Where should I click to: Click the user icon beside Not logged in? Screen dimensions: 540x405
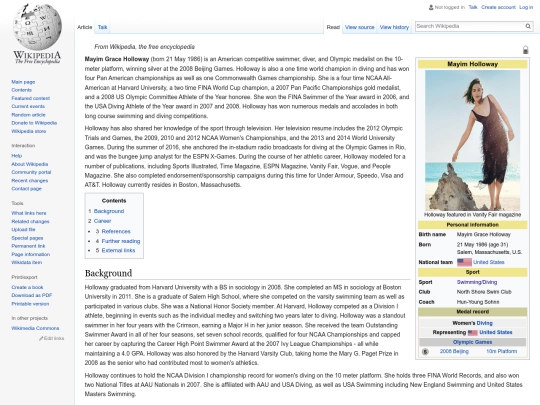coord(430,7)
